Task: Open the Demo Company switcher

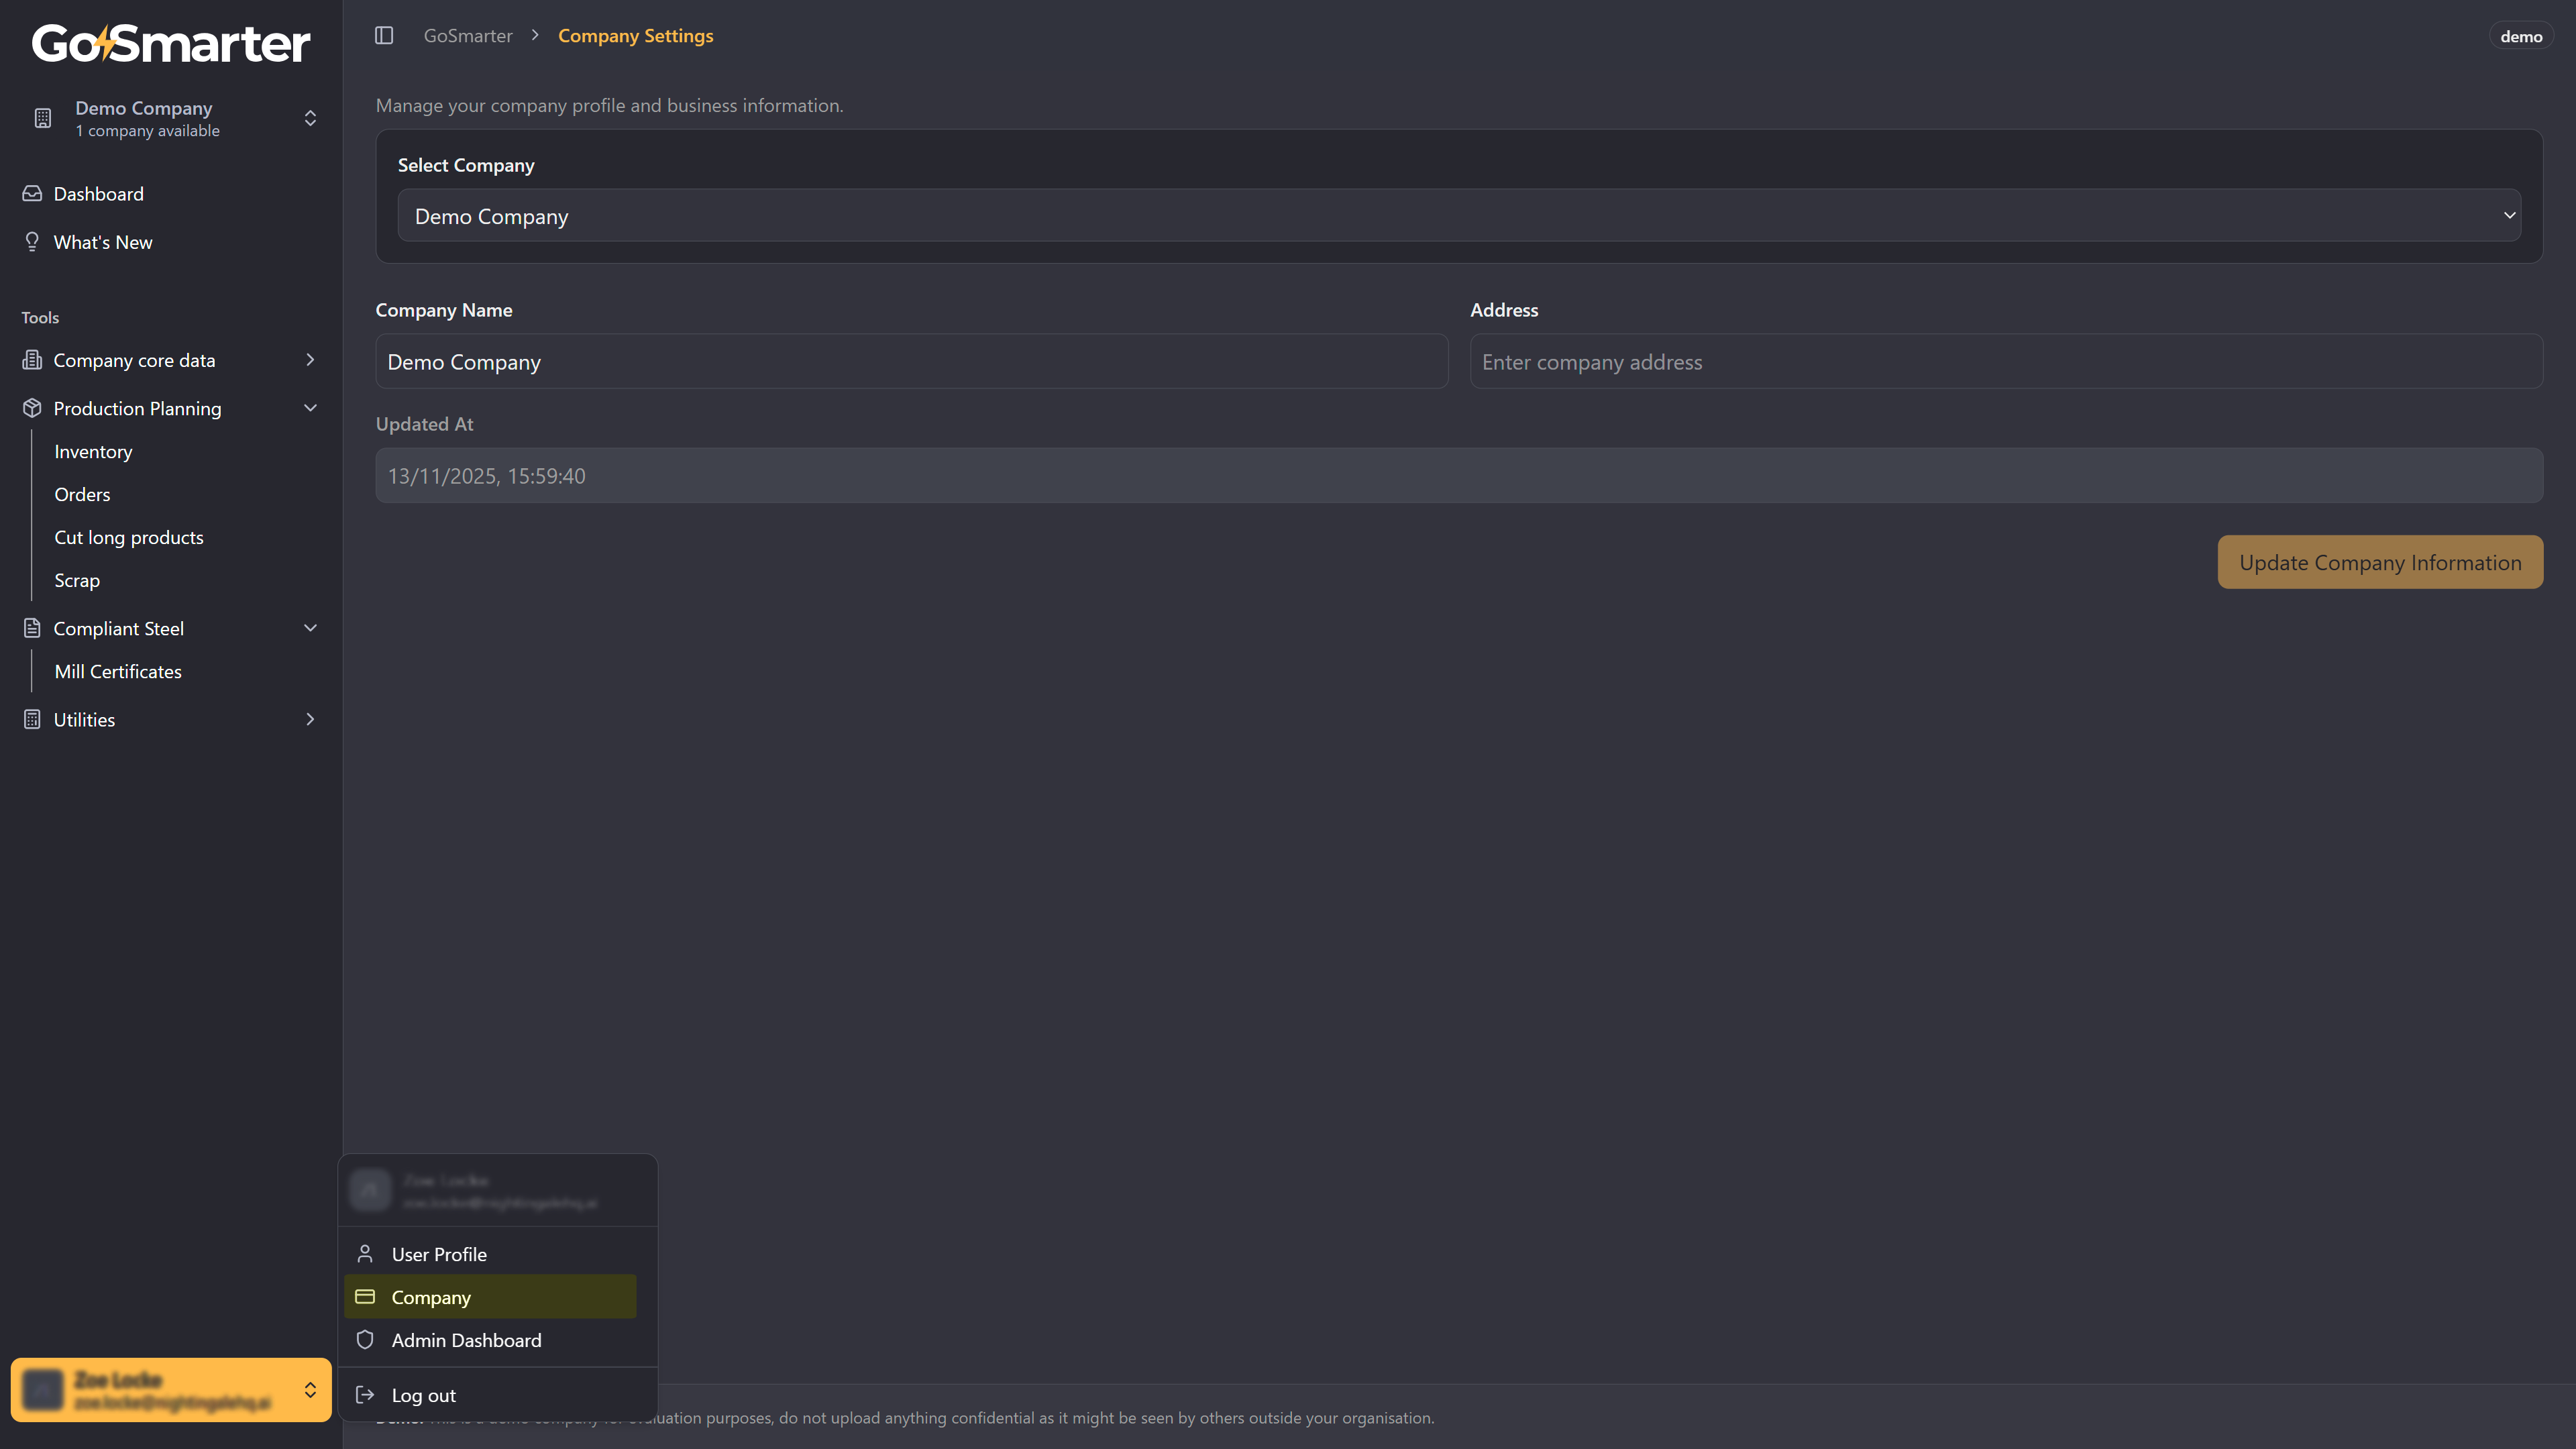Action: coord(171,119)
